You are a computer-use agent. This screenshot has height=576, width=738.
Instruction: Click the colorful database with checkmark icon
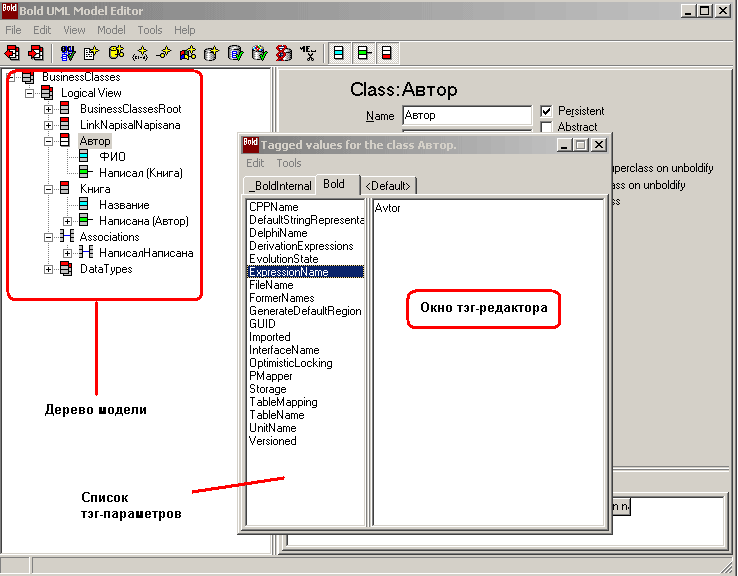pyautogui.click(x=259, y=53)
